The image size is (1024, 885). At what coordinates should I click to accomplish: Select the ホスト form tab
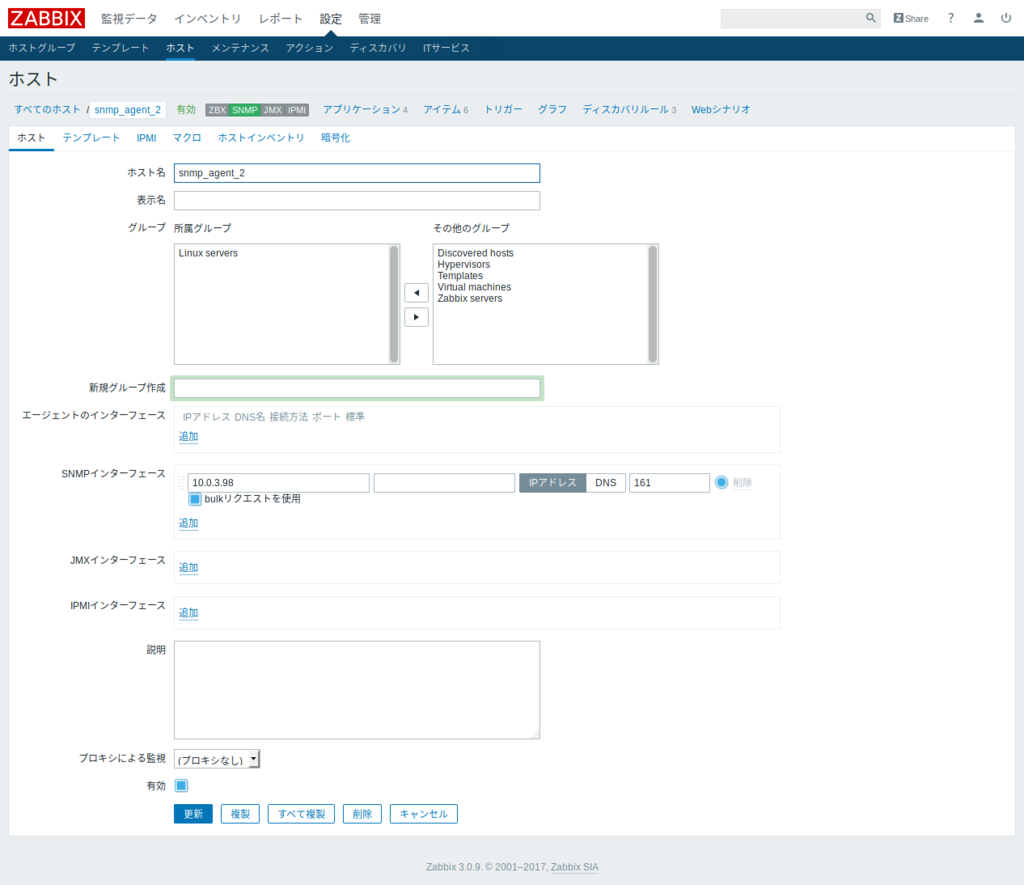click(x=31, y=138)
